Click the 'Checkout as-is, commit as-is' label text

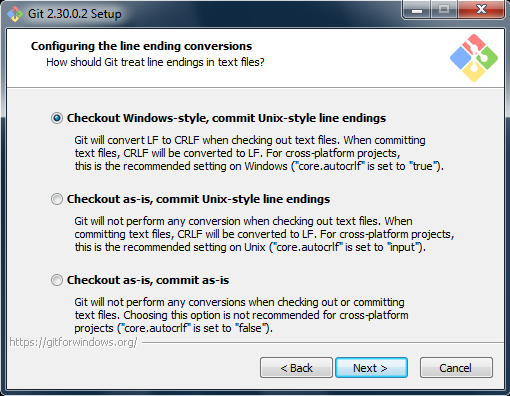[x=148, y=280]
